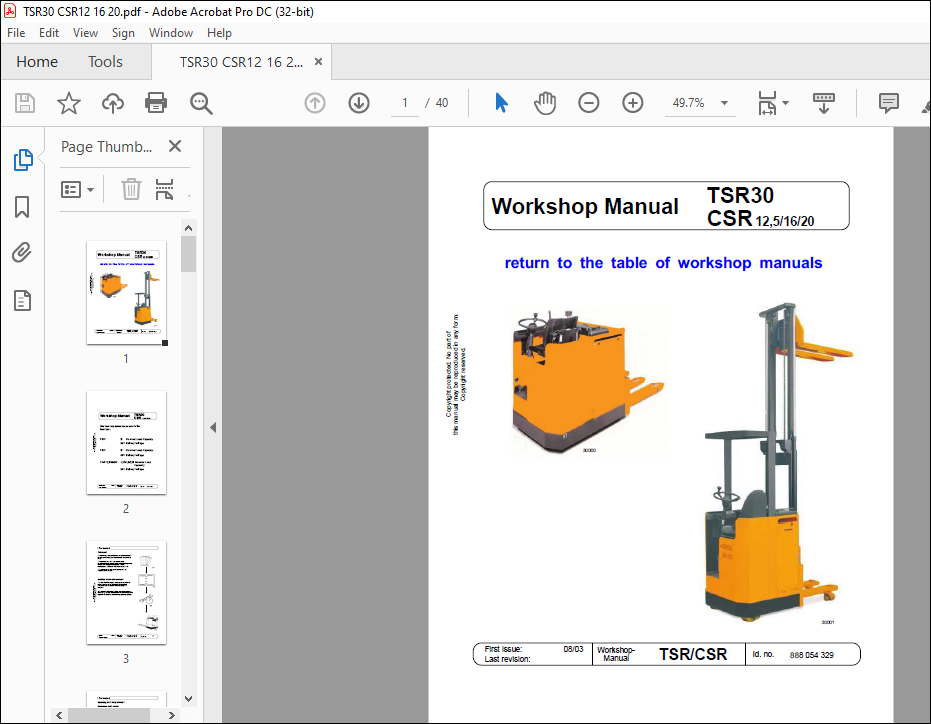
Task: Open the zoom level dropdown arrow
Action: point(724,103)
